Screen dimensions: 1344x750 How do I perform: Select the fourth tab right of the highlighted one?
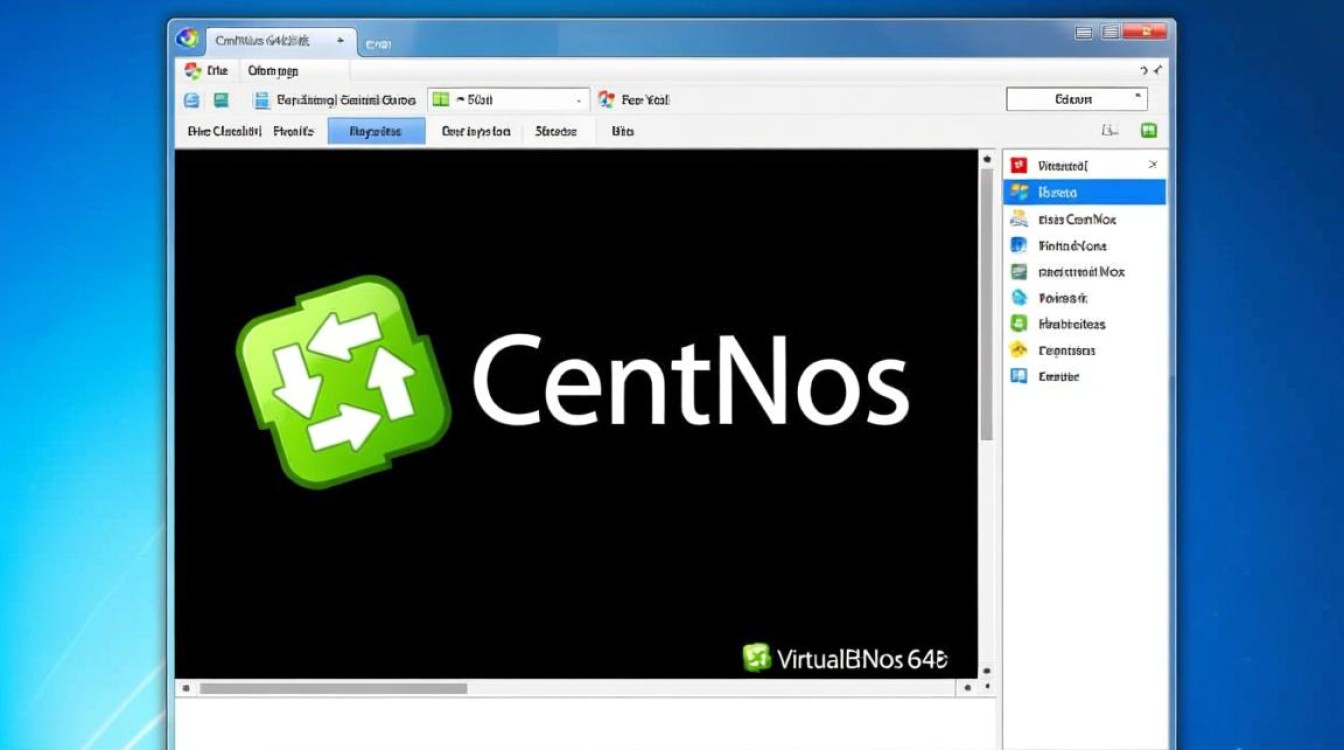476,131
